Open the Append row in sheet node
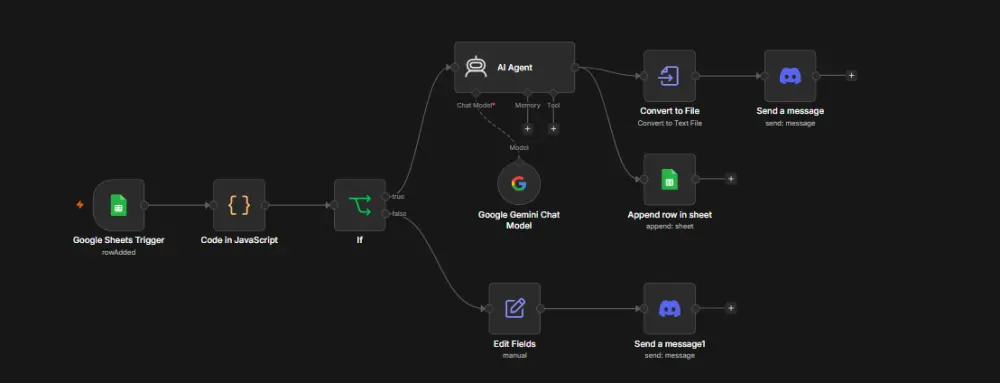The height and width of the screenshot is (383, 1000). pos(670,179)
